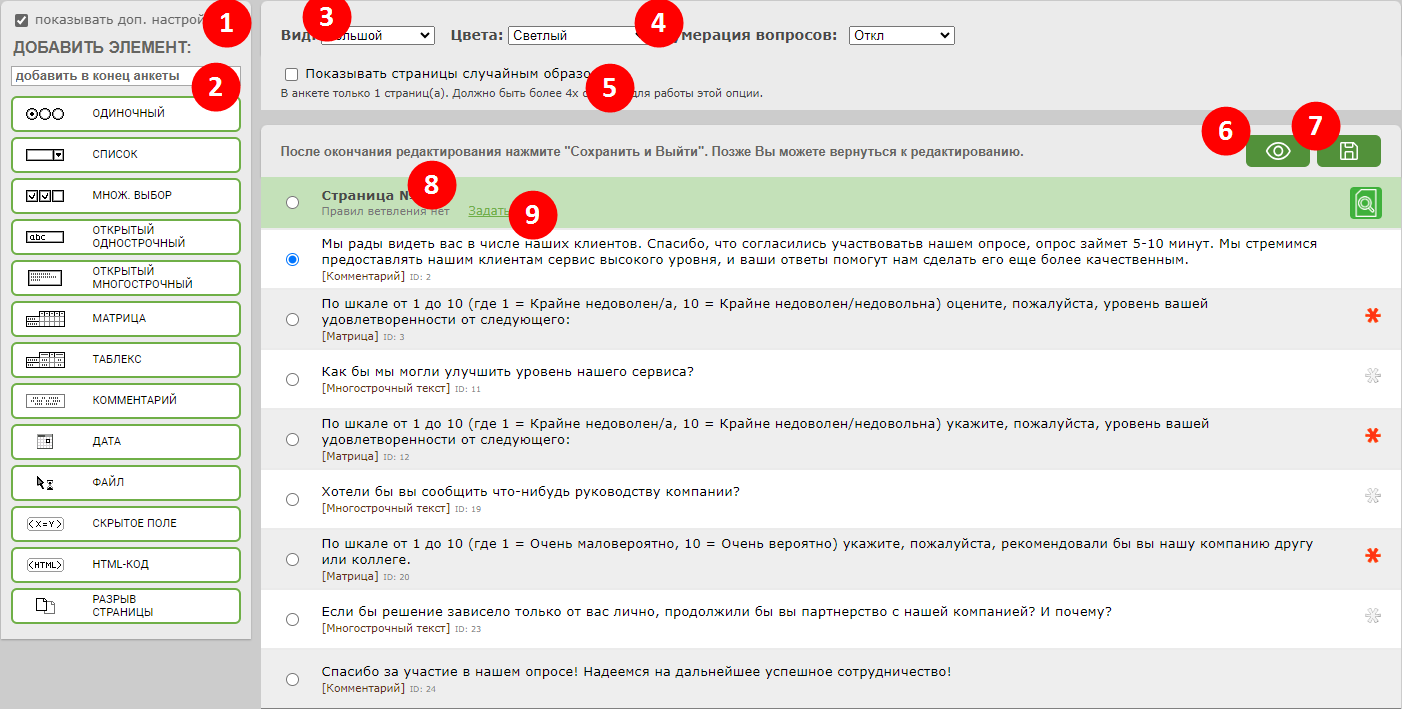Click the eye preview button

coord(1277,151)
